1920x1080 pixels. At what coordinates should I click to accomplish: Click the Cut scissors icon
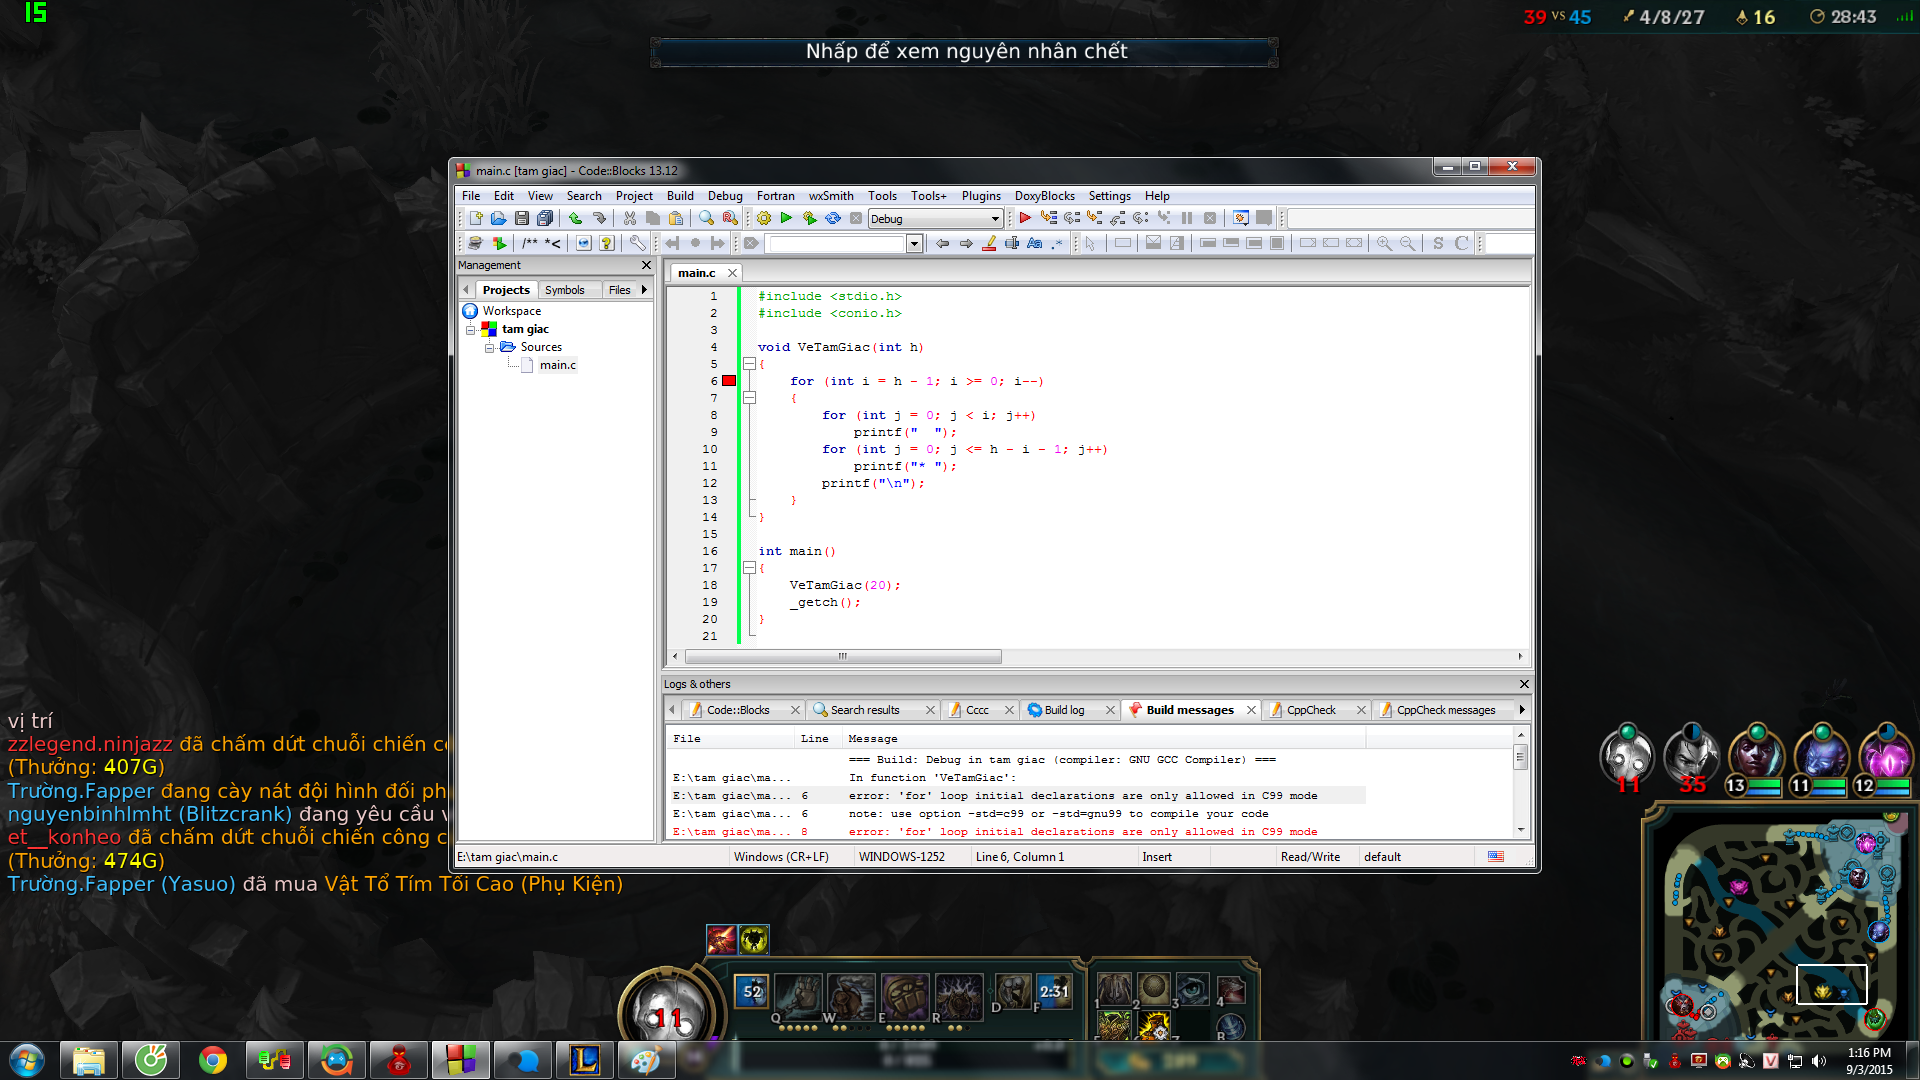click(629, 218)
